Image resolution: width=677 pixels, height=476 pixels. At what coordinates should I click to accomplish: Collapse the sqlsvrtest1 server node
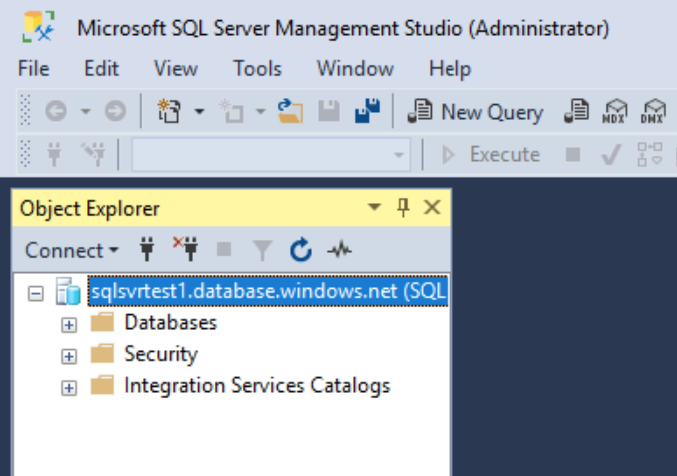pos(35,294)
